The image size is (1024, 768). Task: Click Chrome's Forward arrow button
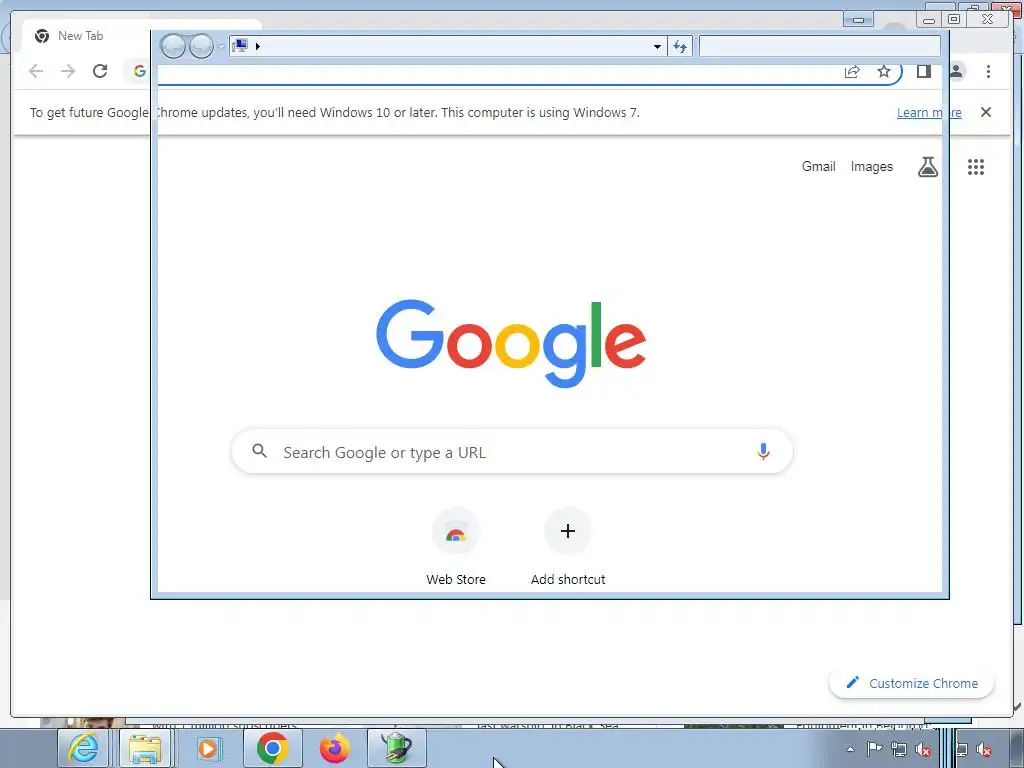click(68, 71)
